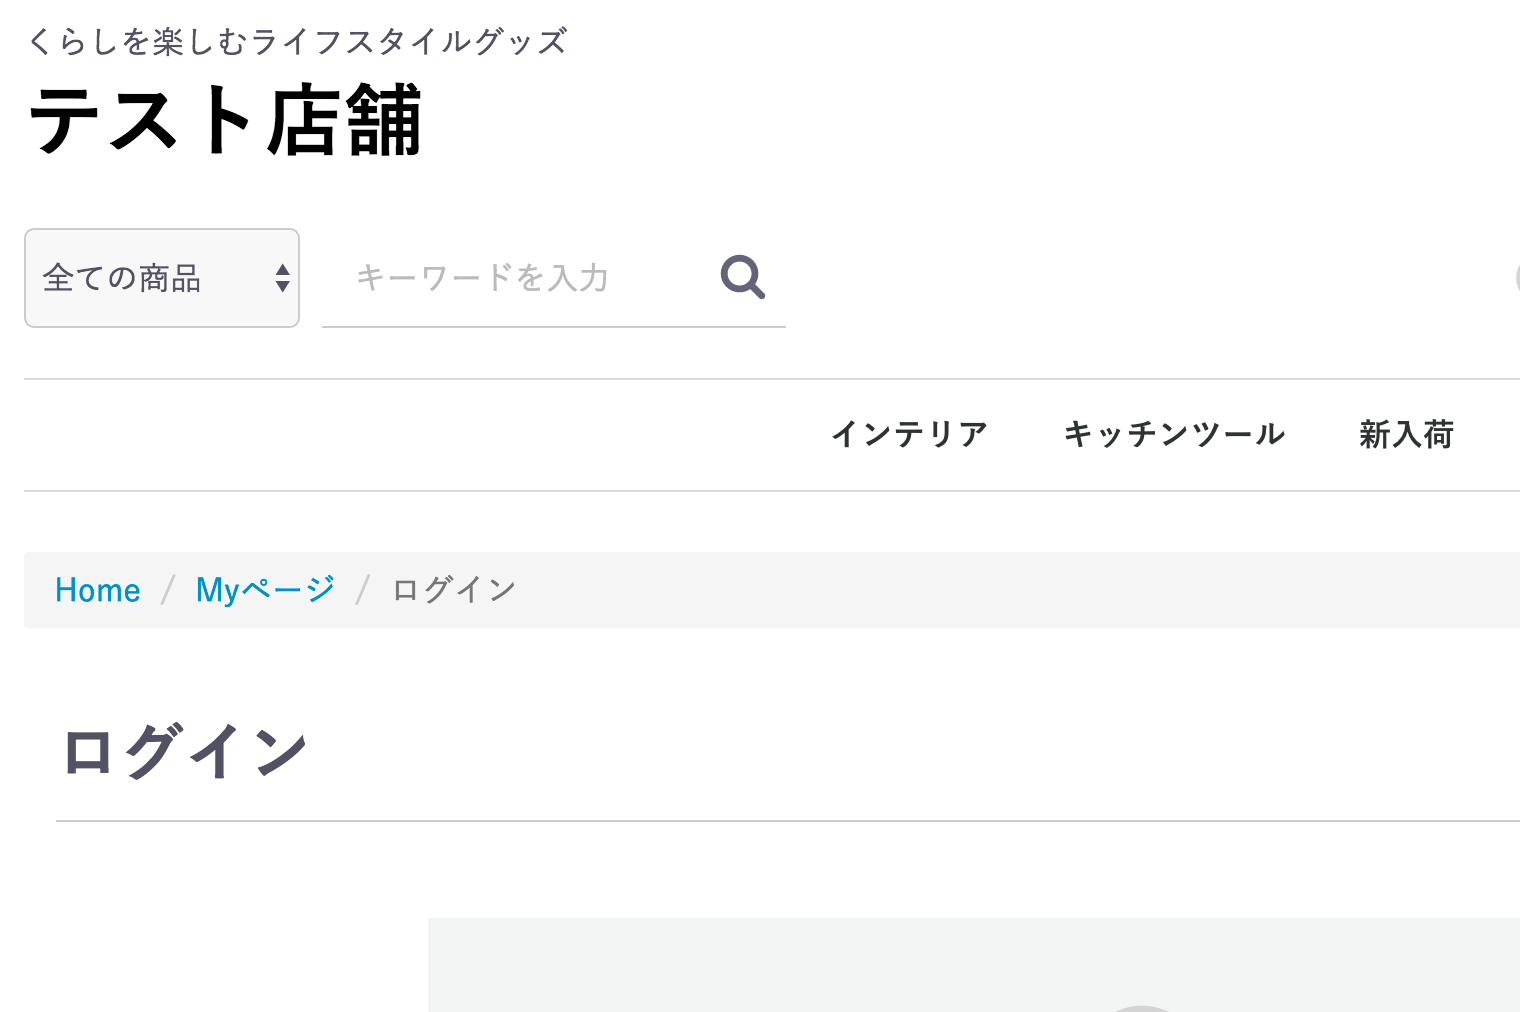The width and height of the screenshot is (1520, 1012).
Task: Follow the Home breadcrumb link
Action: (98, 590)
